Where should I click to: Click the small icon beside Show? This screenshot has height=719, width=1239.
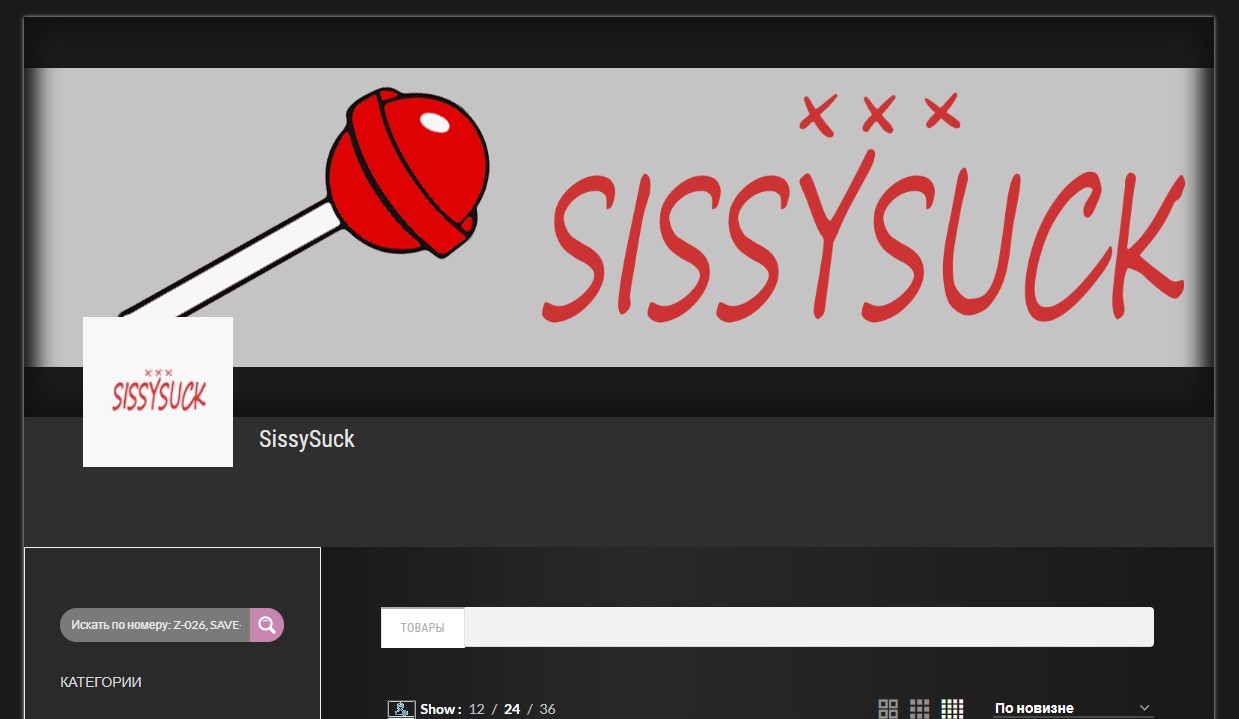(x=401, y=709)
